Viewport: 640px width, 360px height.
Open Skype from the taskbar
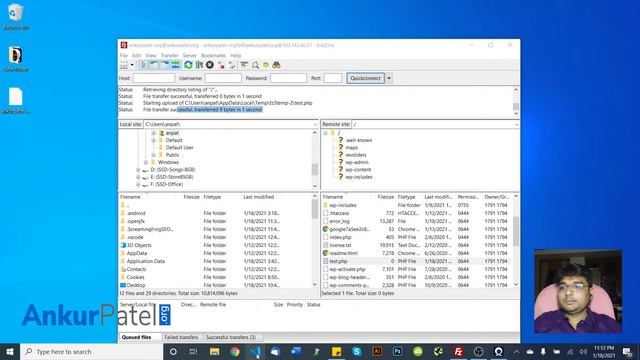click(x=357, y=351)
